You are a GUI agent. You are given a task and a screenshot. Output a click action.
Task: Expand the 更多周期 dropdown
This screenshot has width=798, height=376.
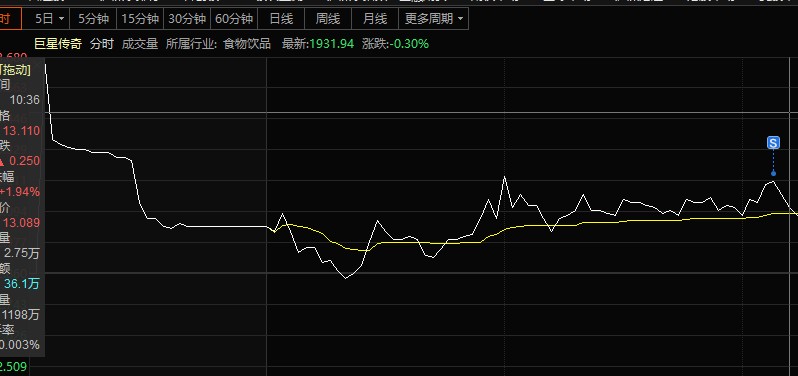tap(434, 19)
